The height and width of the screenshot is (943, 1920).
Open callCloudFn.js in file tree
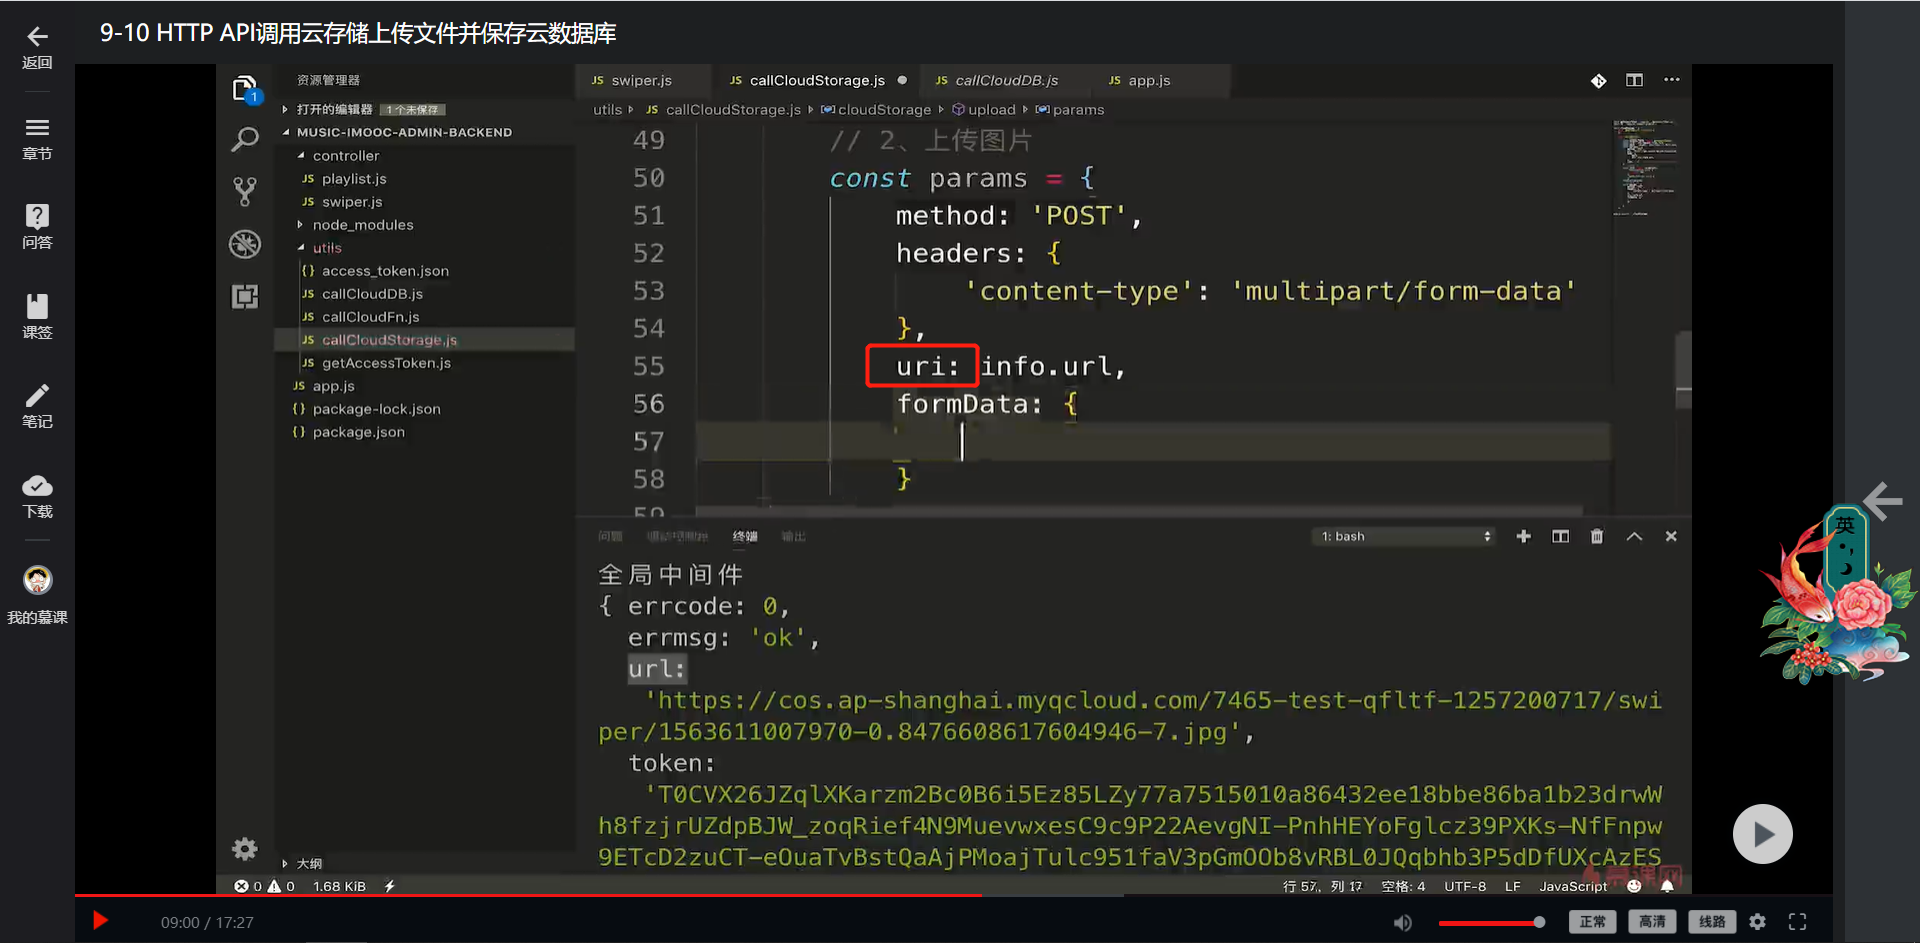click(x=370, y=317)
